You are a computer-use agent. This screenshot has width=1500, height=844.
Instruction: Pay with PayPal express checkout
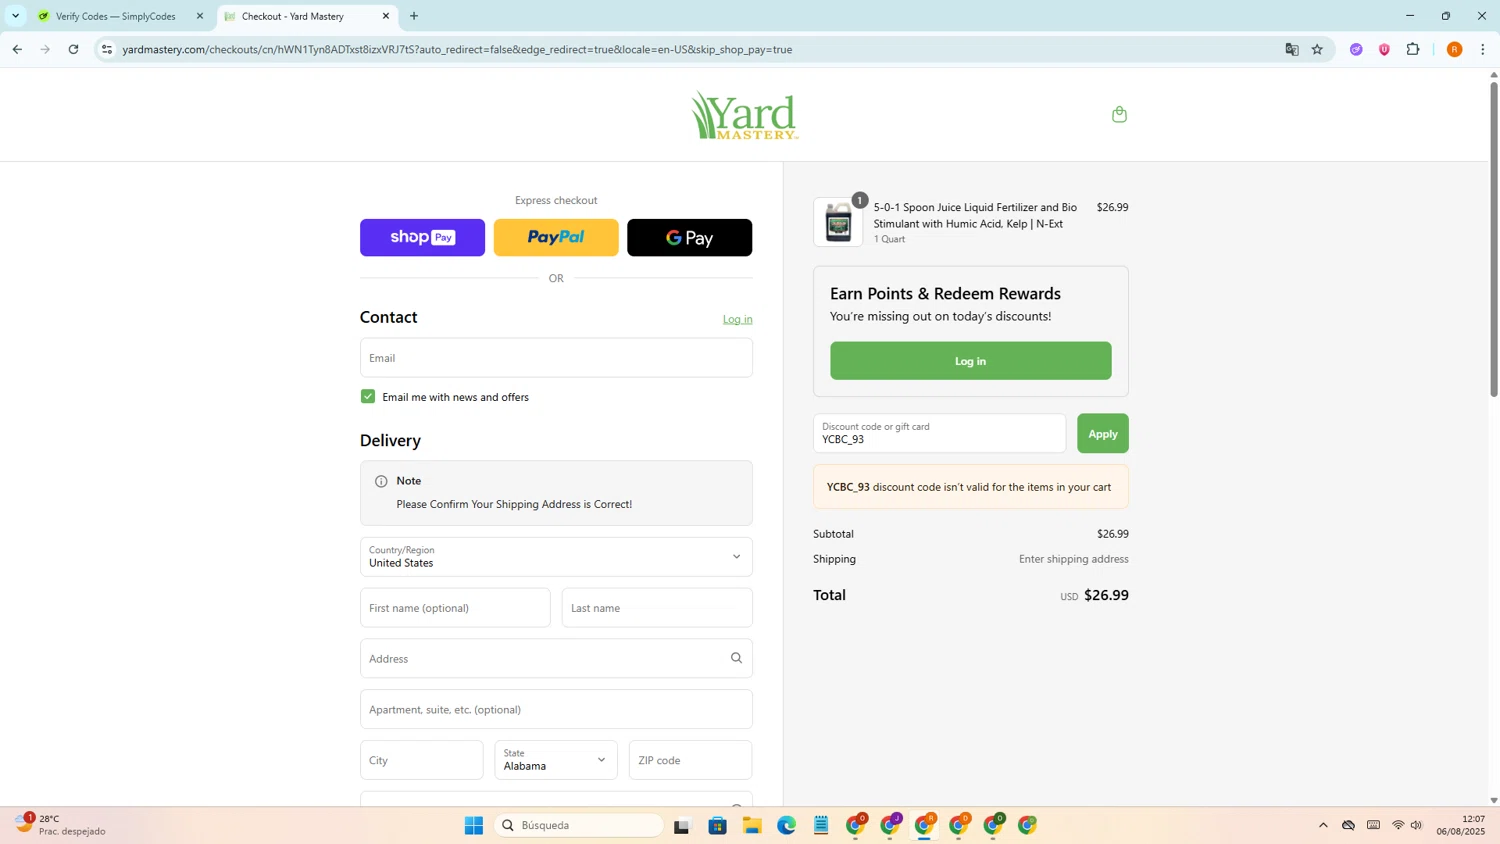556,238
